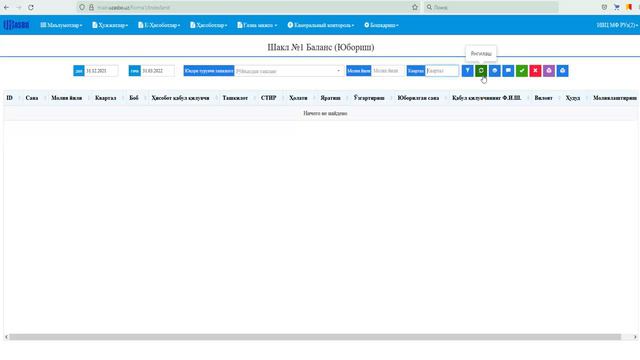The image size is (640, 360).
Task: Sort by the Холати column header
Action: [298, 98]
